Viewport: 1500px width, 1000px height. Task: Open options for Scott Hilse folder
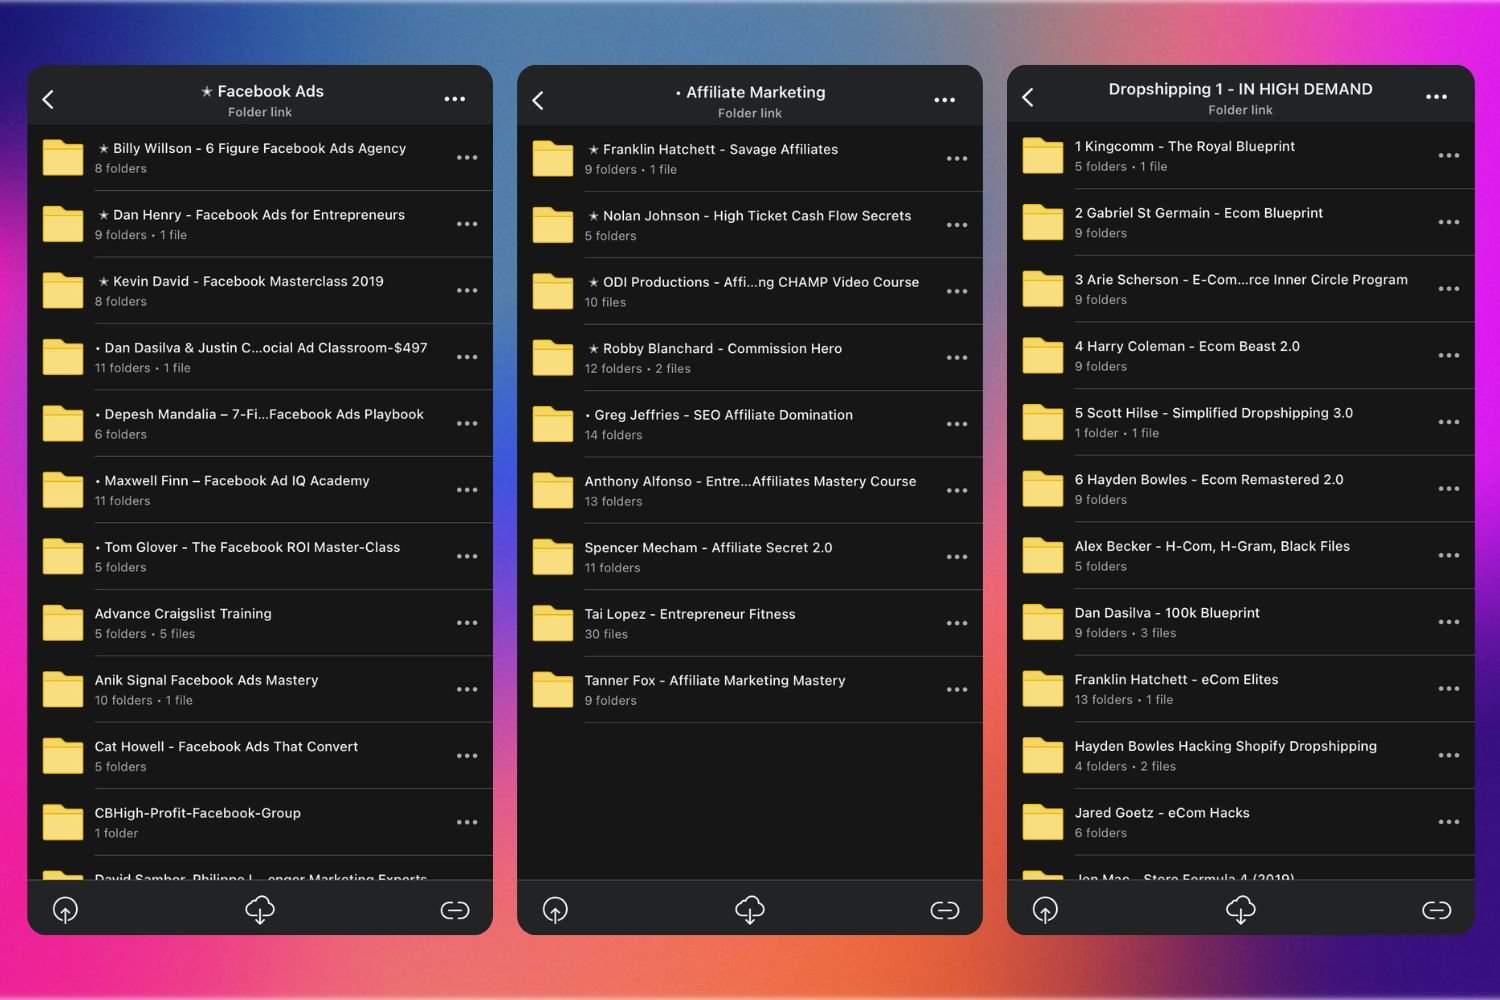pyautogui.click(x=1449, y=422)
